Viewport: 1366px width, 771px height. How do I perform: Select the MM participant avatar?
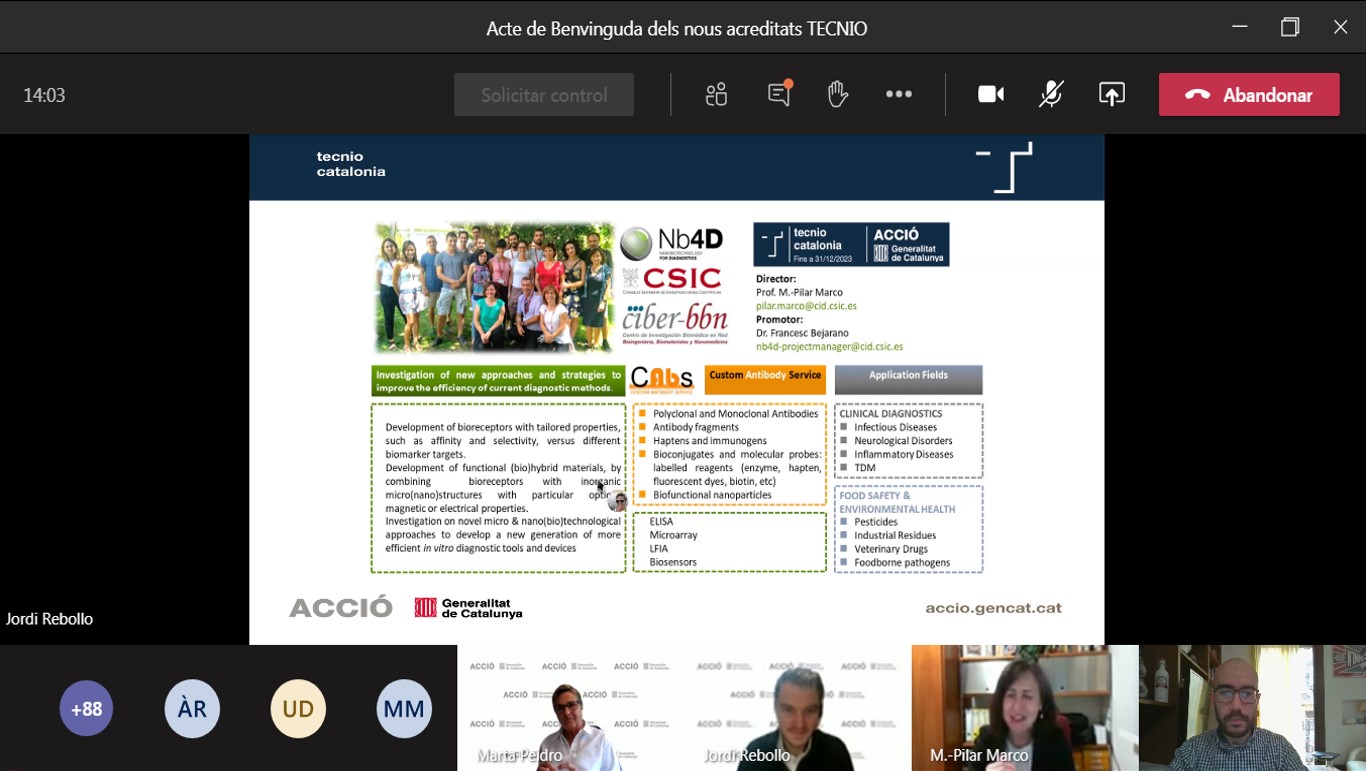(x=404, y=709)
